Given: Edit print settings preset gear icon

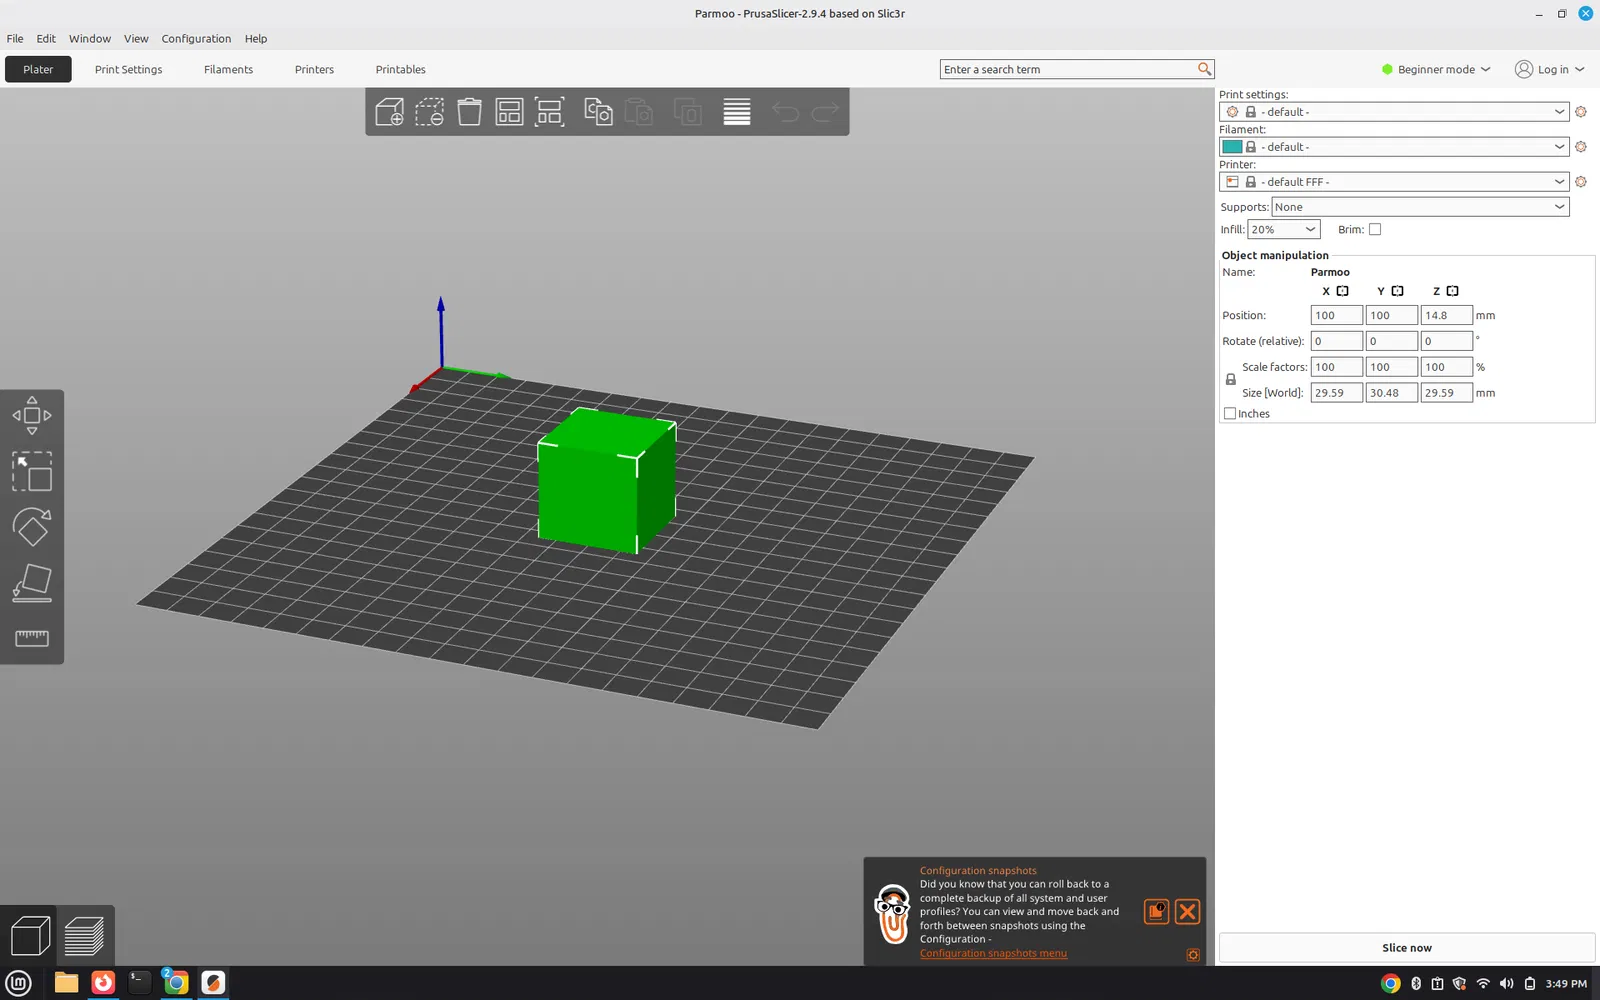Looking at the screenshot, I should click(x=1581, y=112).
